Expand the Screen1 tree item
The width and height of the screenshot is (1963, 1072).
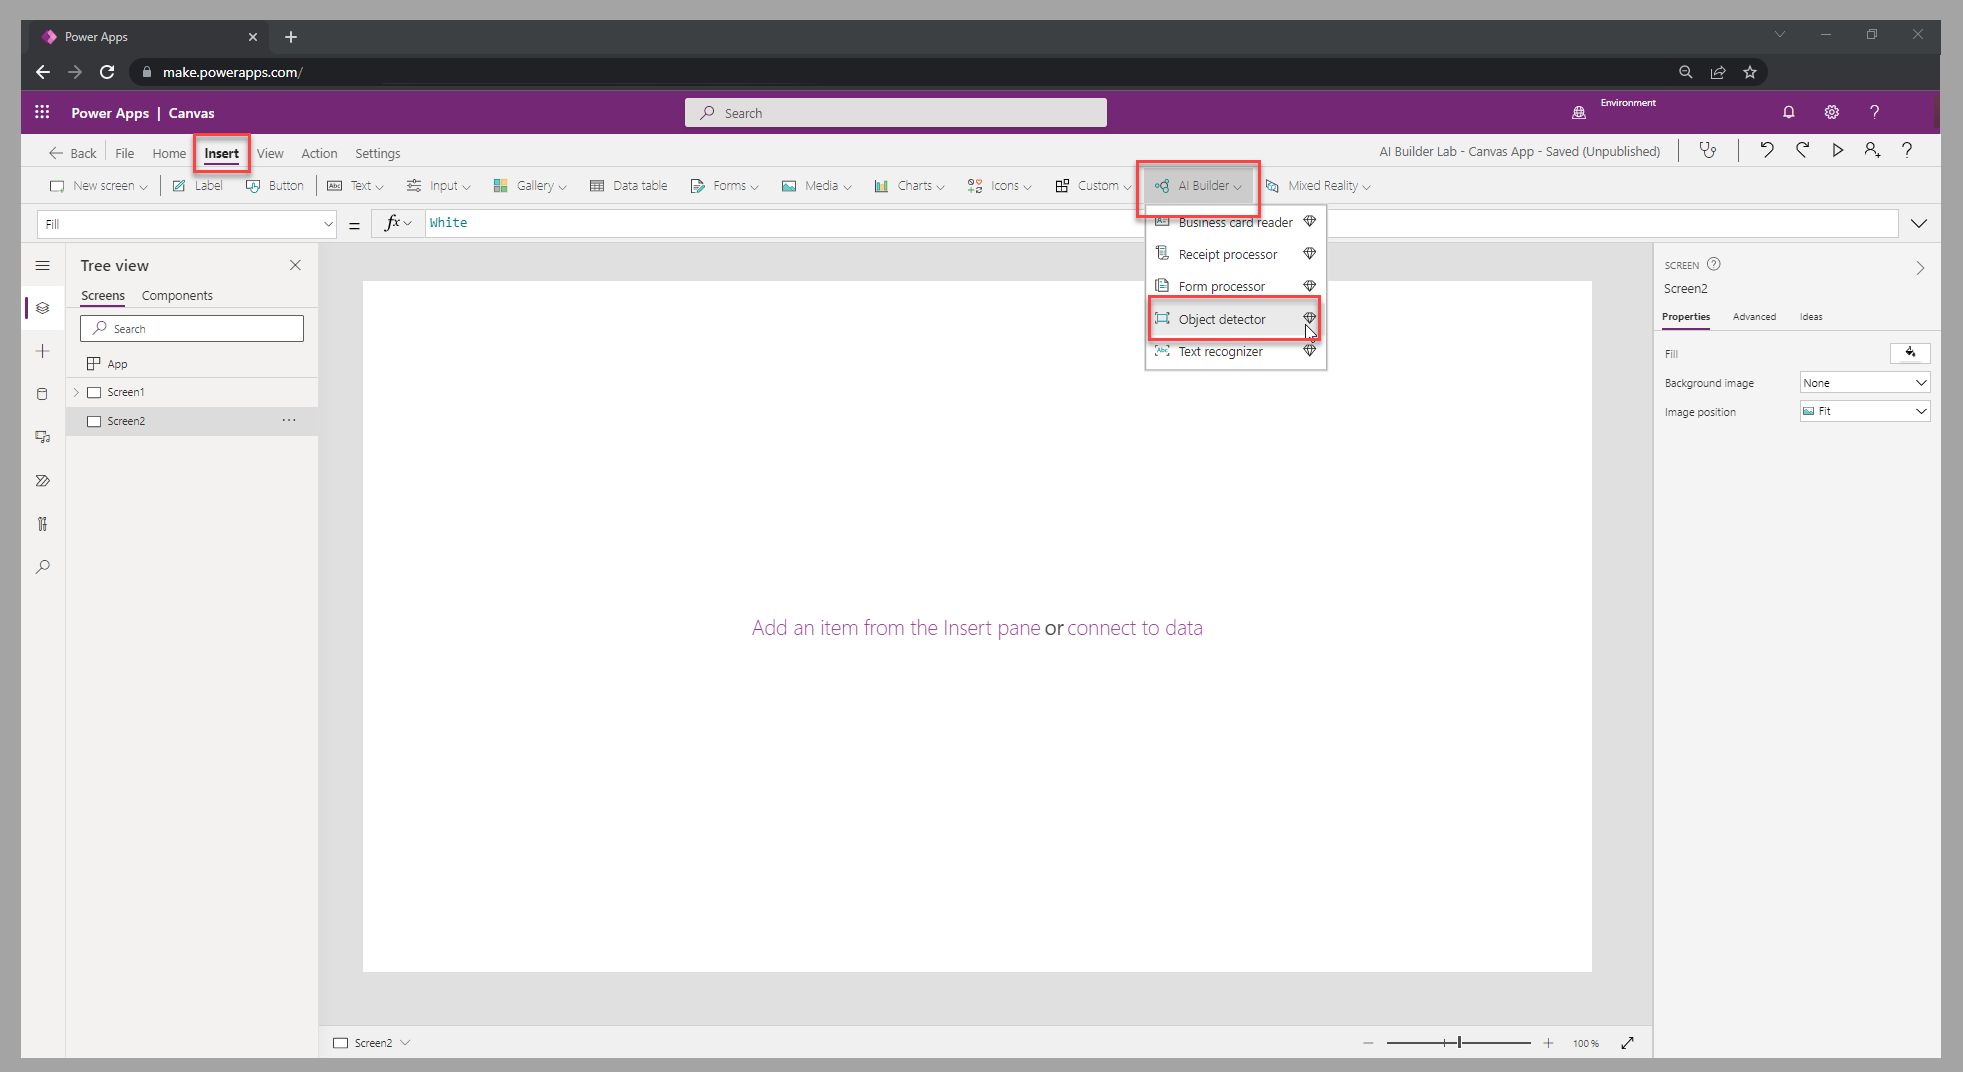(77, 391)
